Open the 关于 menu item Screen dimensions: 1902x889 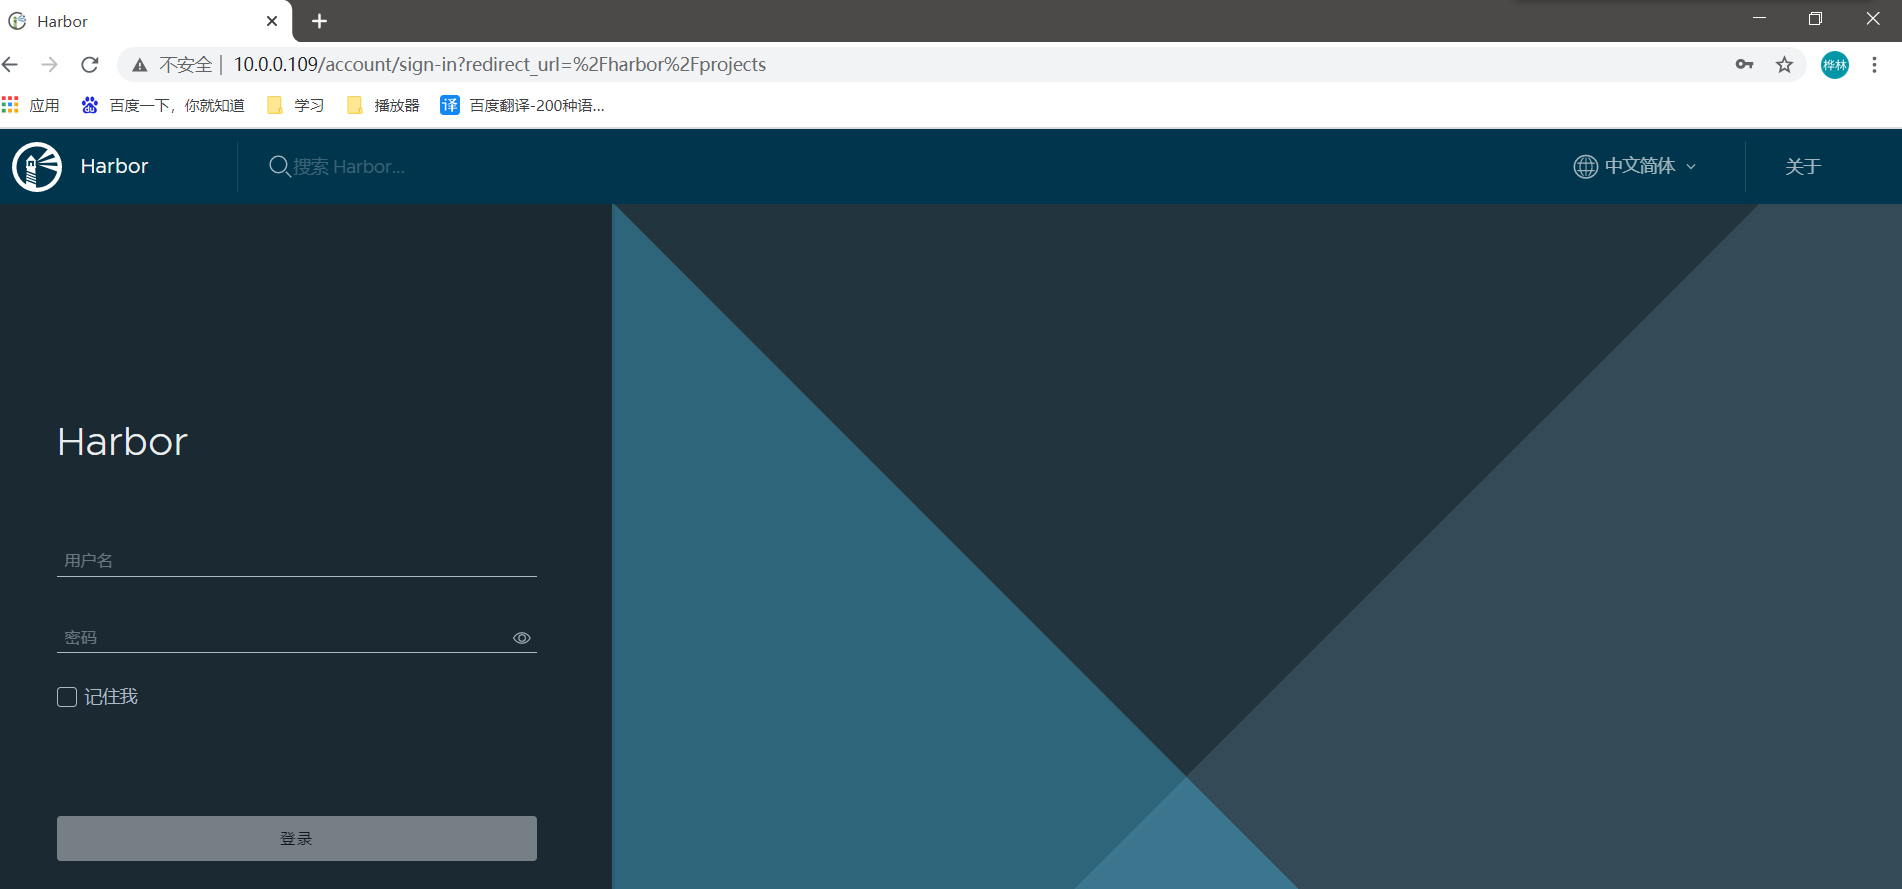coord(1803,166)
